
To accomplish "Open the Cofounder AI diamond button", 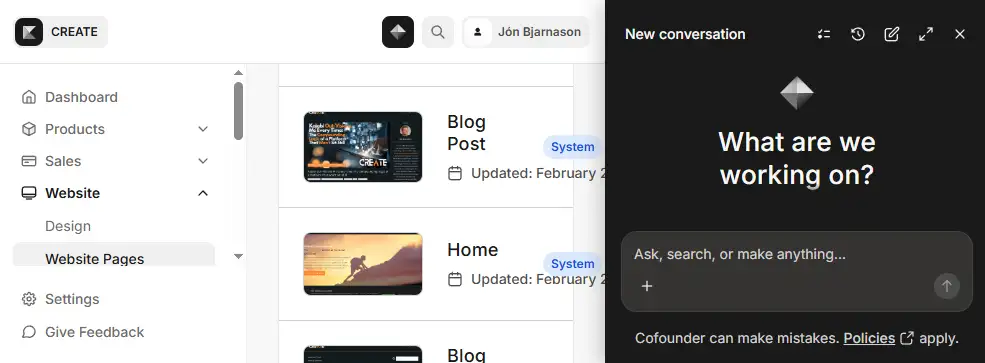I will 398,32.
